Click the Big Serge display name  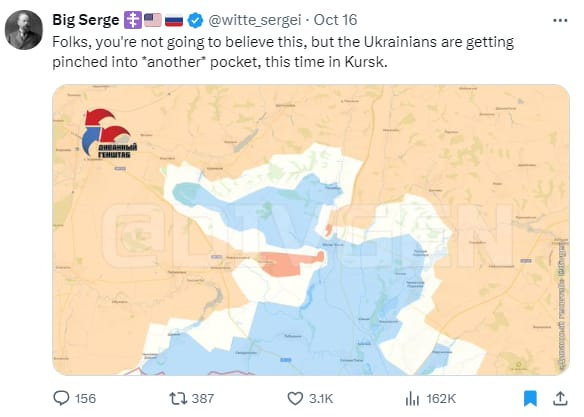point(86,20)
